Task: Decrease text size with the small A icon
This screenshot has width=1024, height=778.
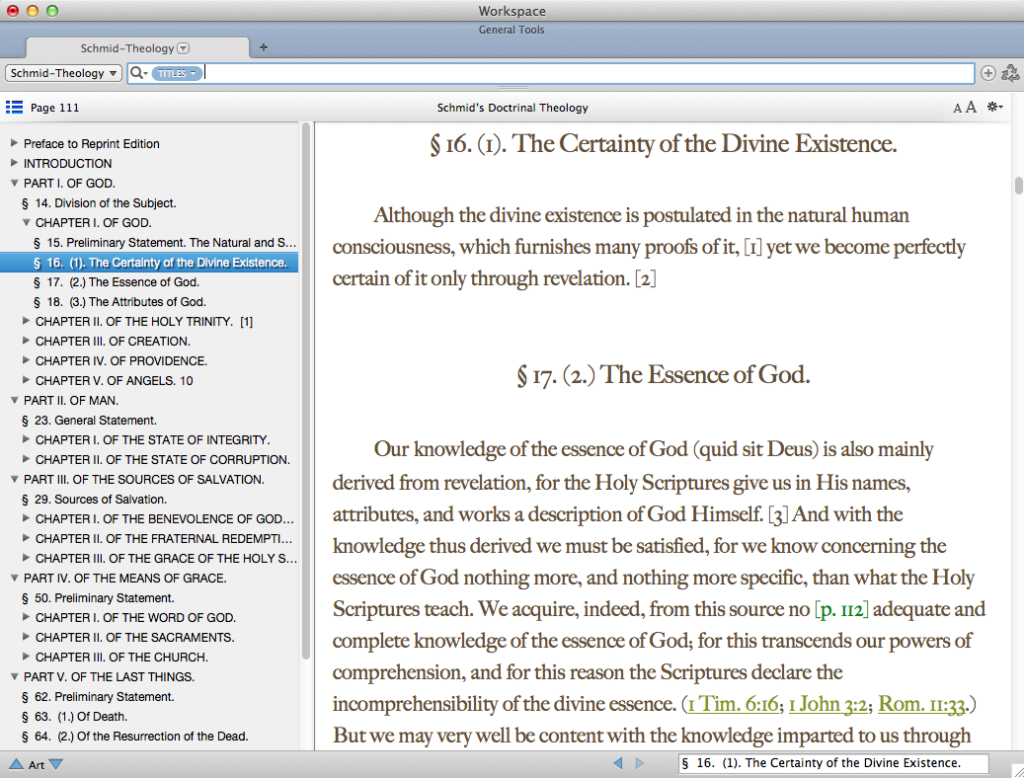Action: coord(956,107)
